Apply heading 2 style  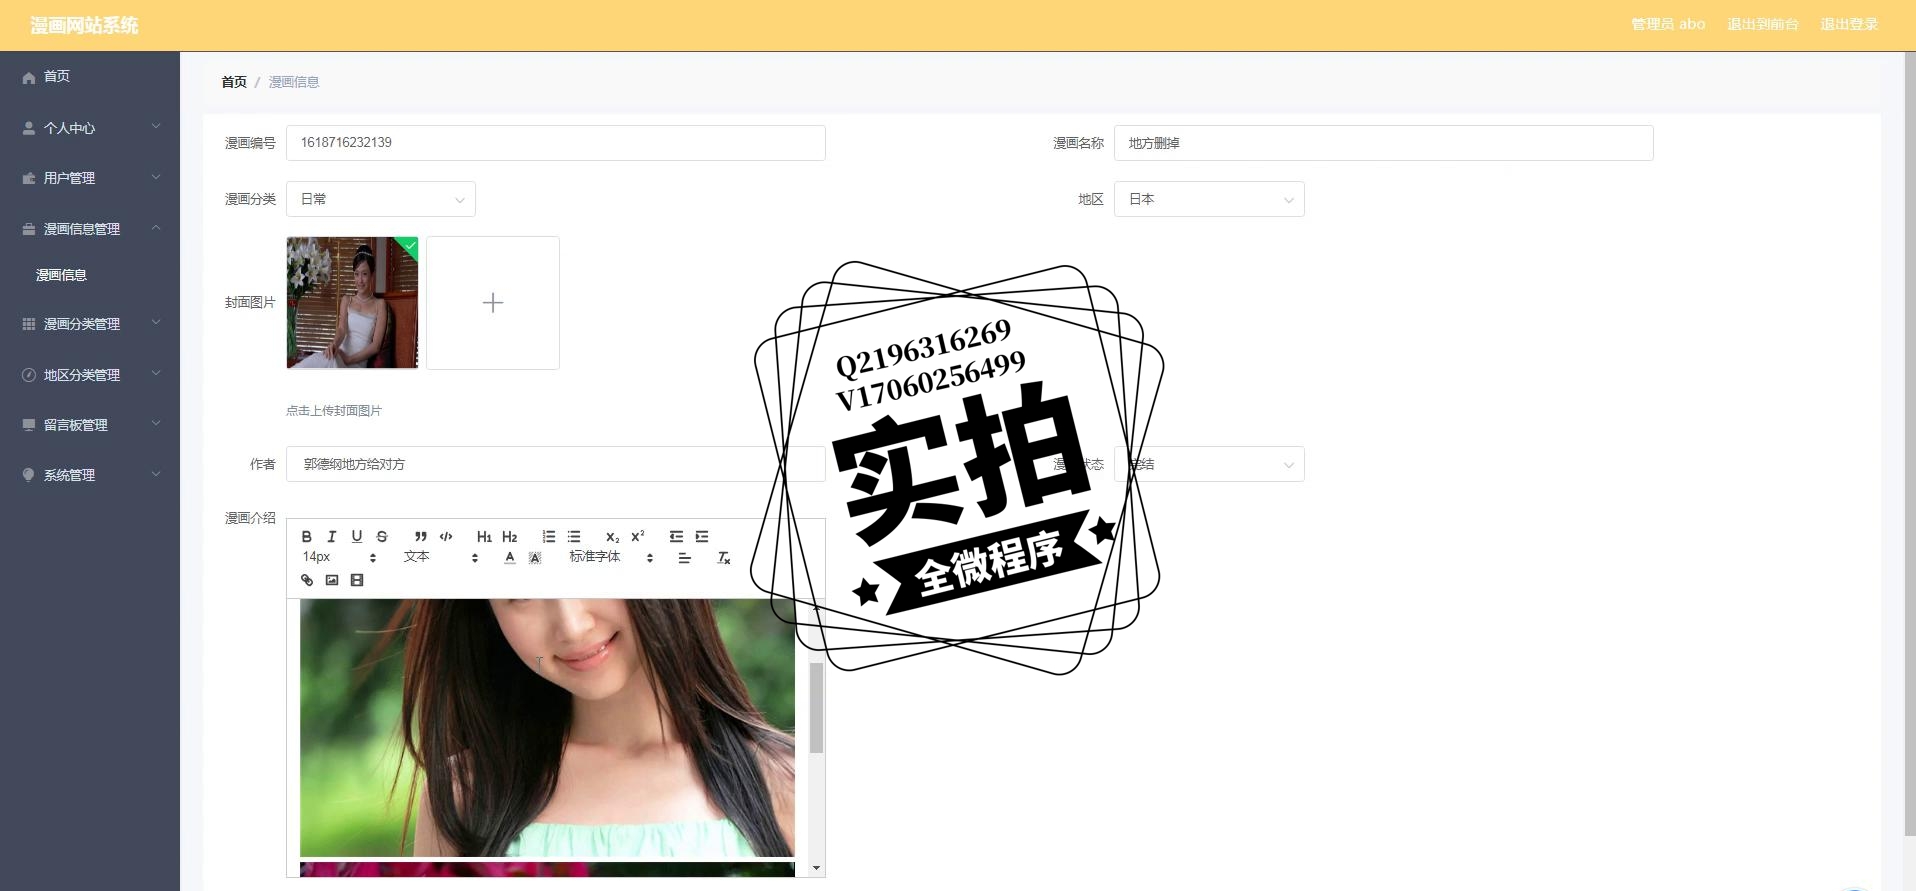pos(510,536)
